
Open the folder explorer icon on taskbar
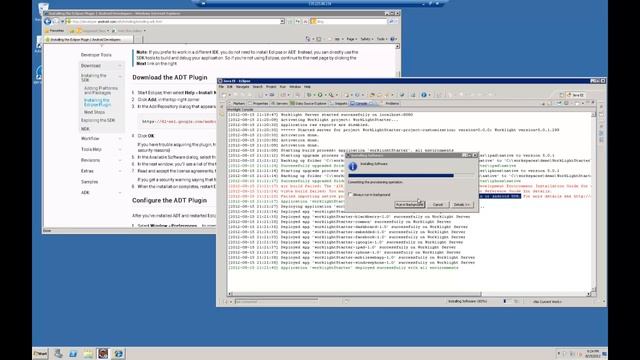pyautogui.click(x=88, y=353)
